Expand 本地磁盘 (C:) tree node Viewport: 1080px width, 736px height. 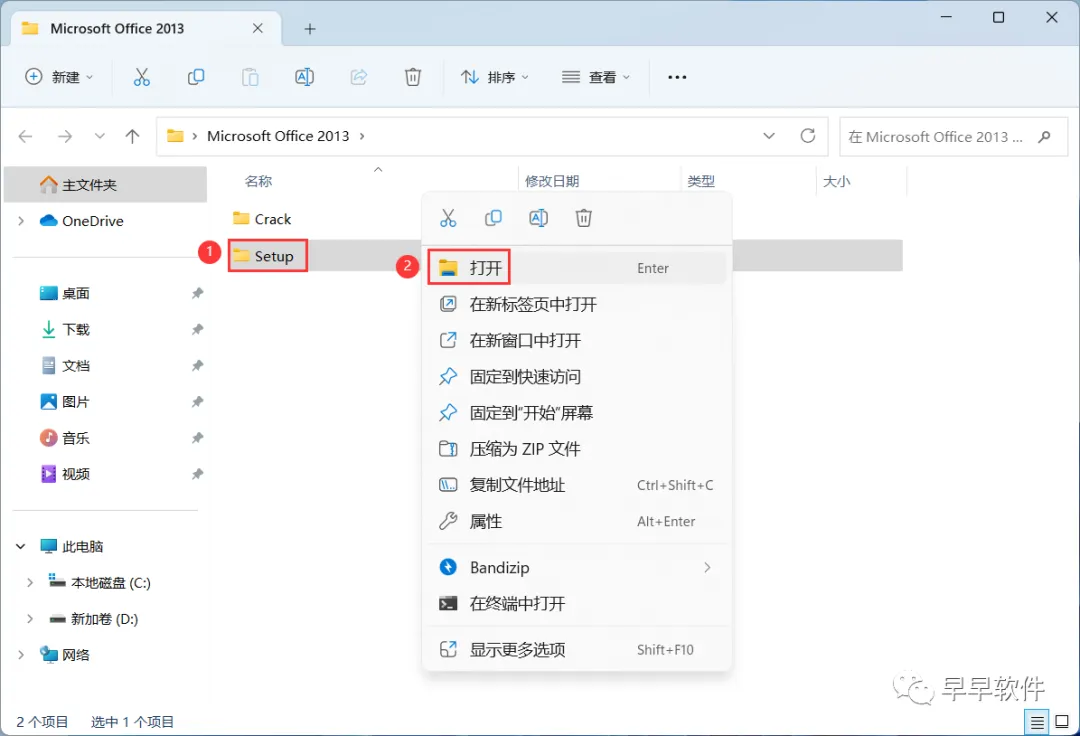click(30, 582)
